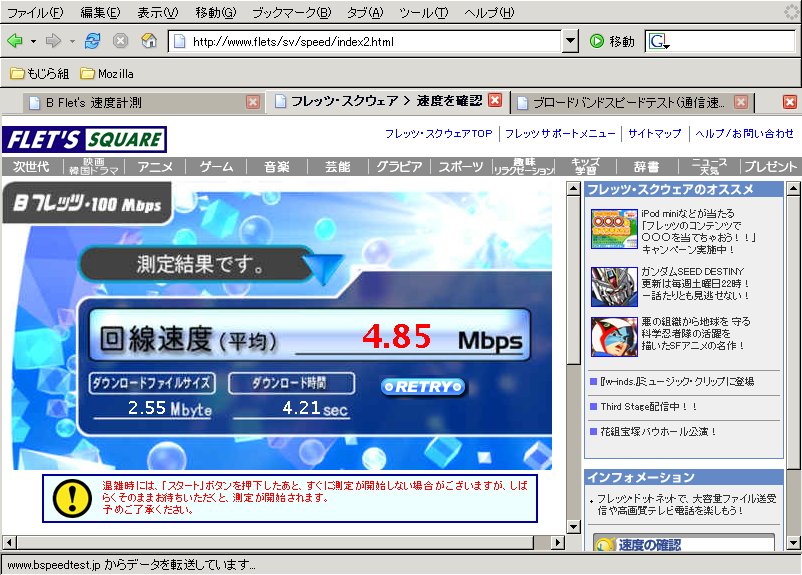Image resolution: width=802 pixels, height=575 pixels.
Task: Open the 表示(V) menu
Action: (158, 12)
